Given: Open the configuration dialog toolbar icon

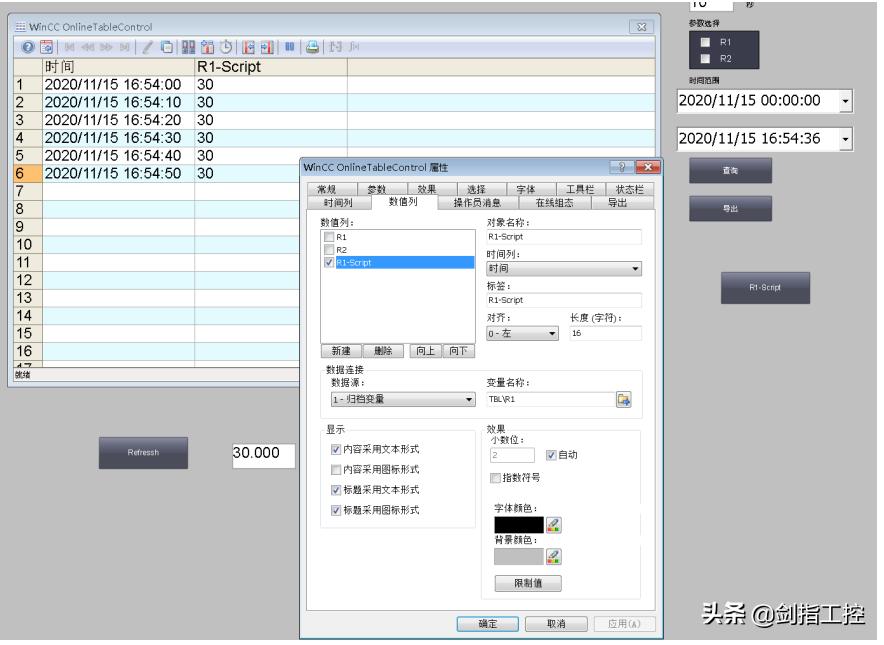Looking at the screenshot, I should click(47, 48).
